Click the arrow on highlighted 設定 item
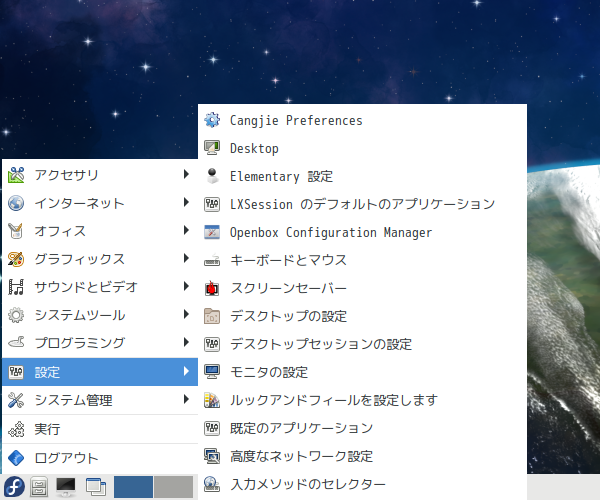The width and height of the screenshot is (600, 500). pos(186,371)
